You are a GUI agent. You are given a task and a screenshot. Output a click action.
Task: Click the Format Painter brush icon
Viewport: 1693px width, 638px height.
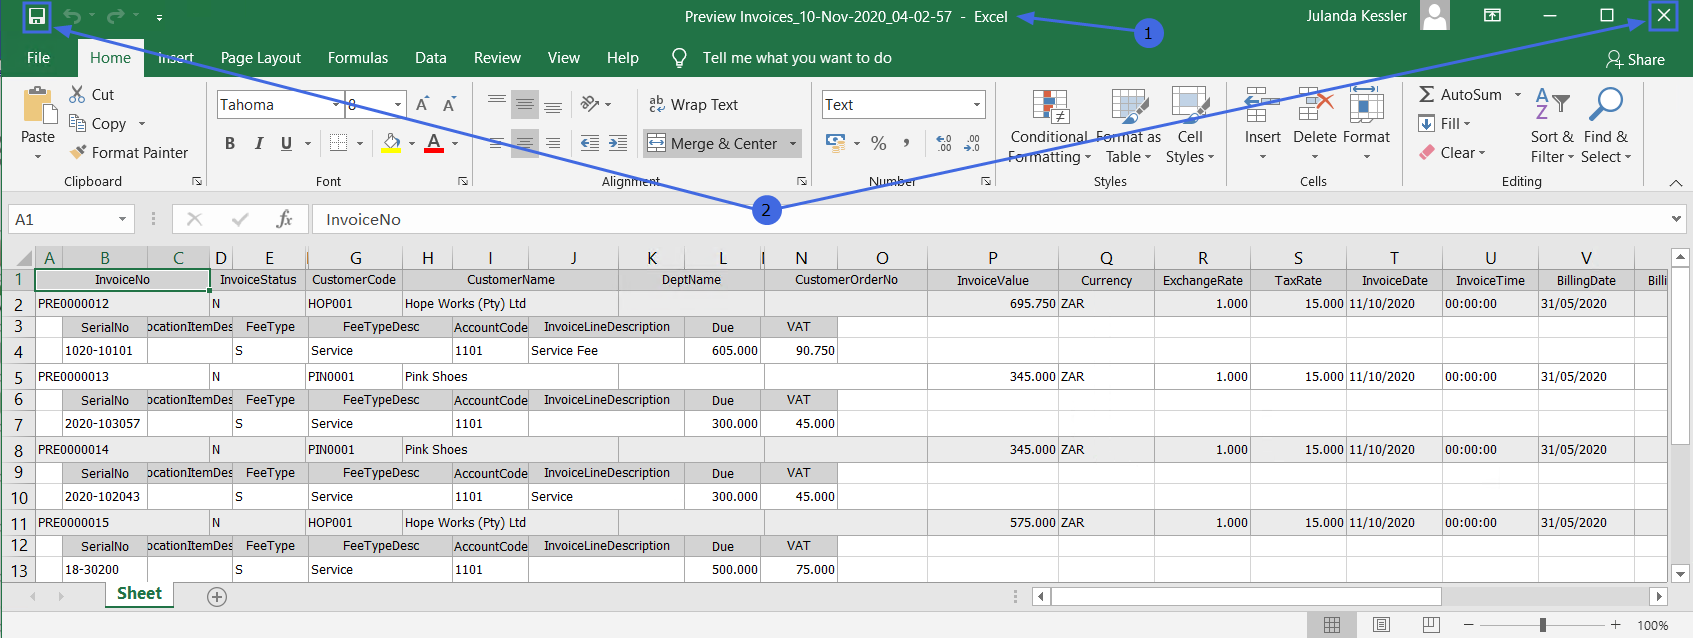point(78,152)
